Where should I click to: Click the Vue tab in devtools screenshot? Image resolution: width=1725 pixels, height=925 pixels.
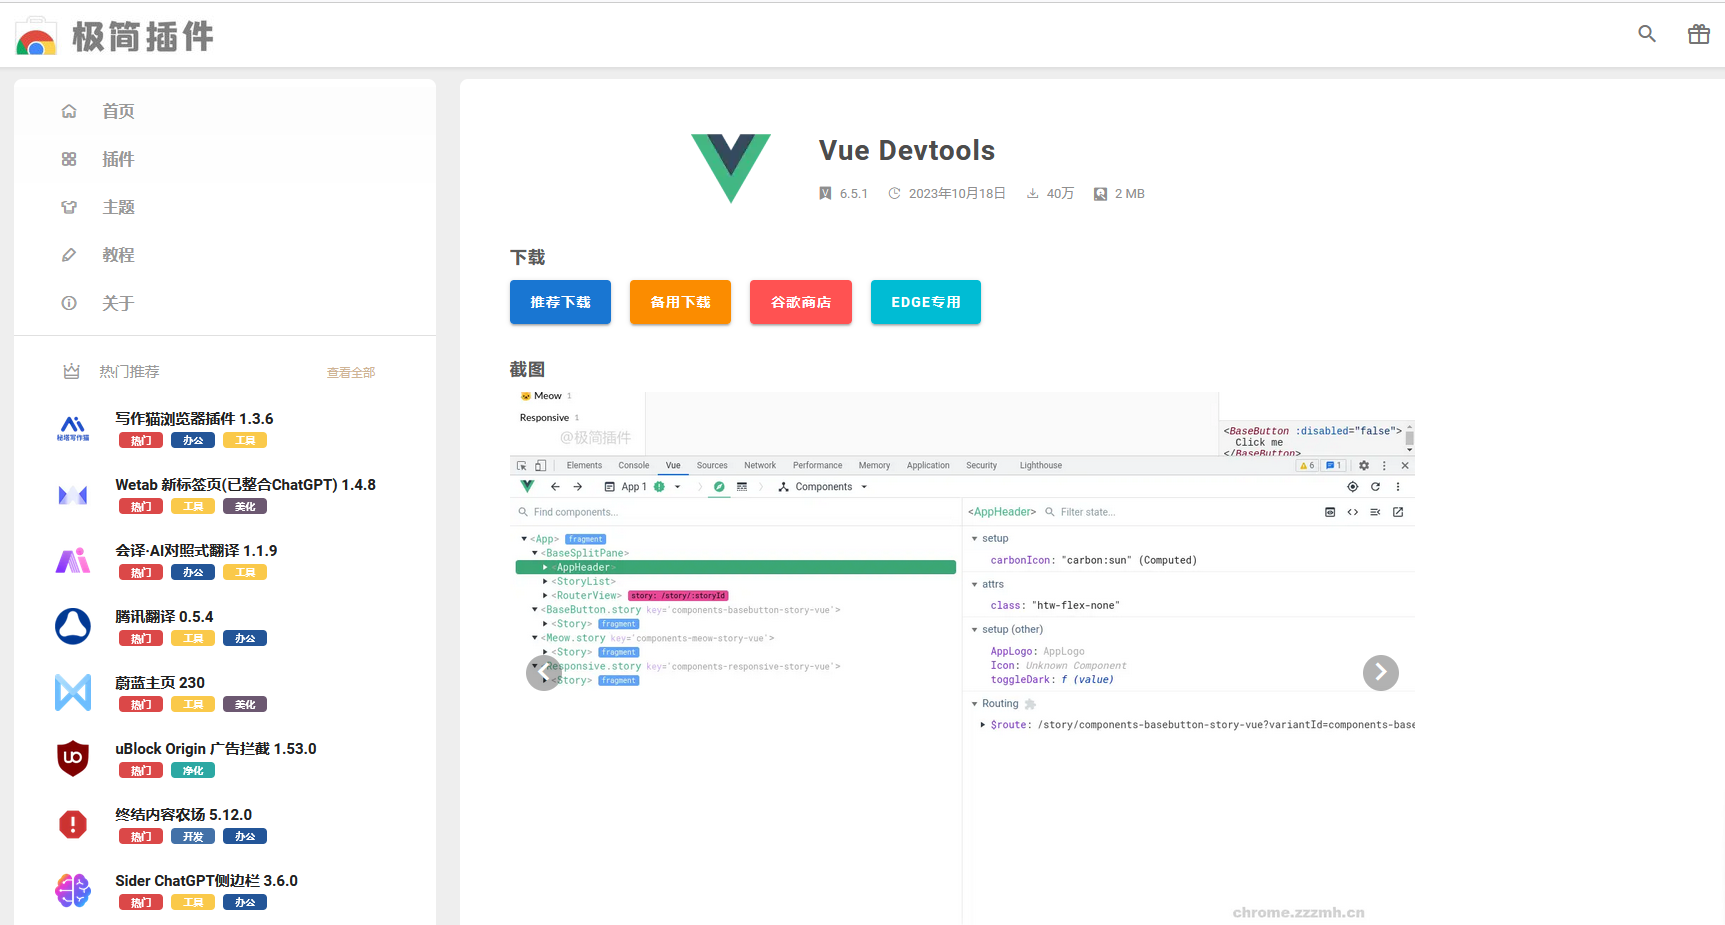click(x=673, y=465)
